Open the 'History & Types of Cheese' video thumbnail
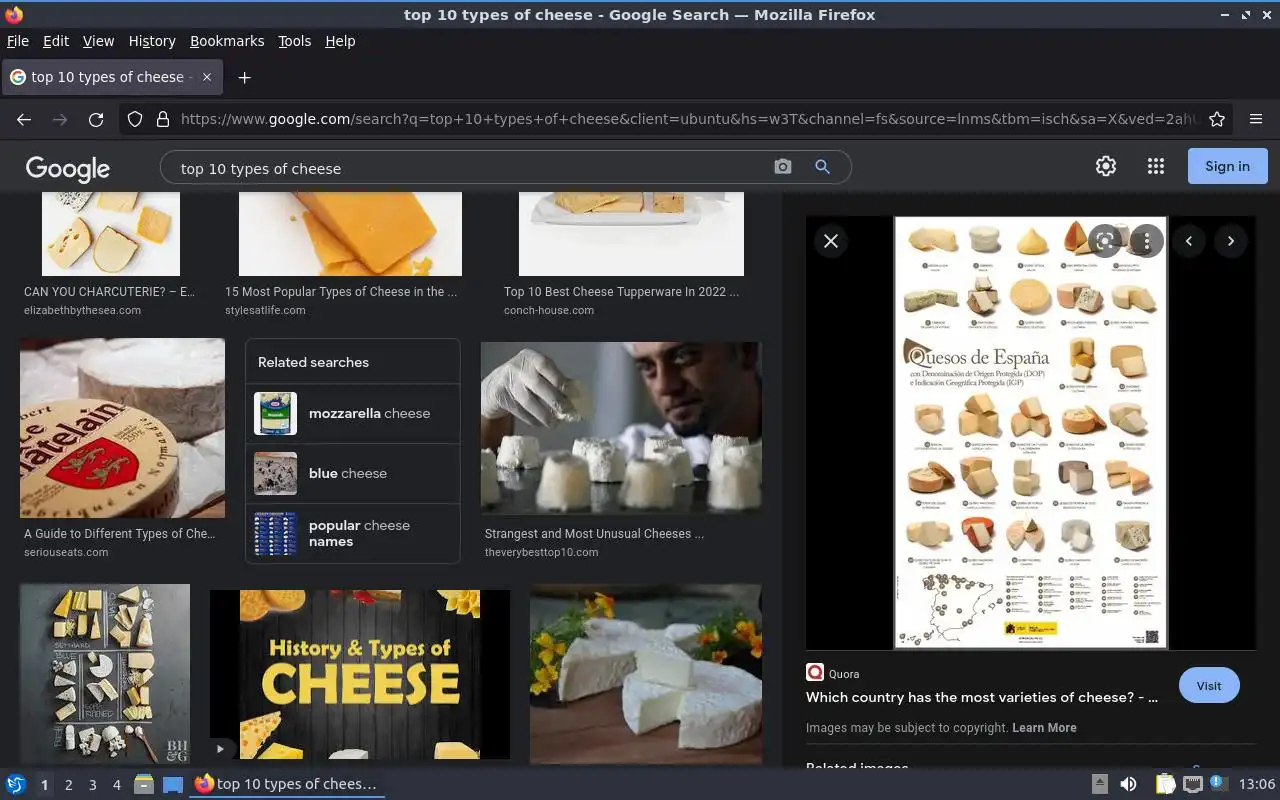This screenshot has width=1280, height=800. [x=360, y=674]
